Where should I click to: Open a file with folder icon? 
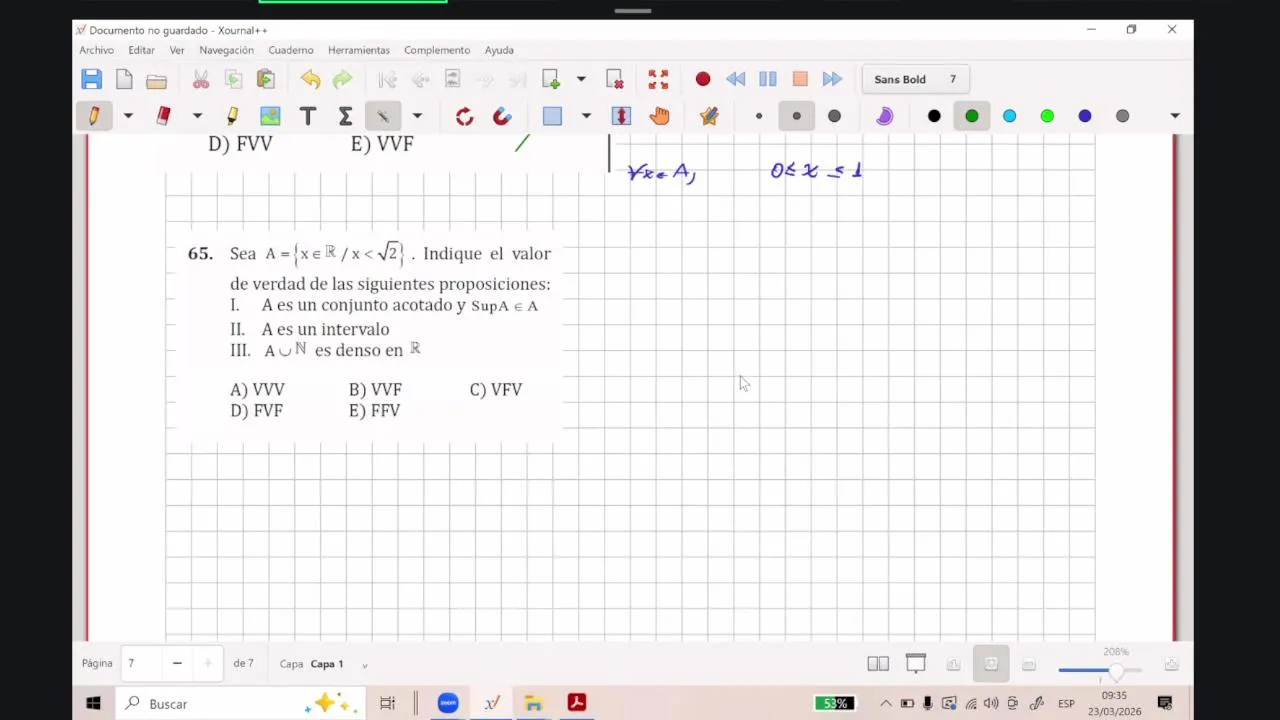156,80
